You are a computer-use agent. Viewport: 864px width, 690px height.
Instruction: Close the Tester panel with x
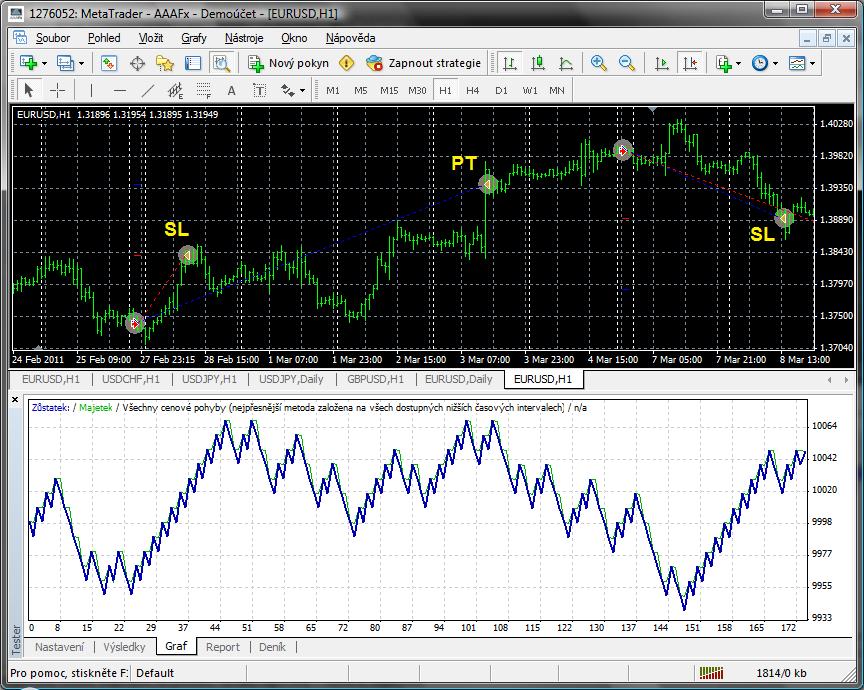coord(15,400)
